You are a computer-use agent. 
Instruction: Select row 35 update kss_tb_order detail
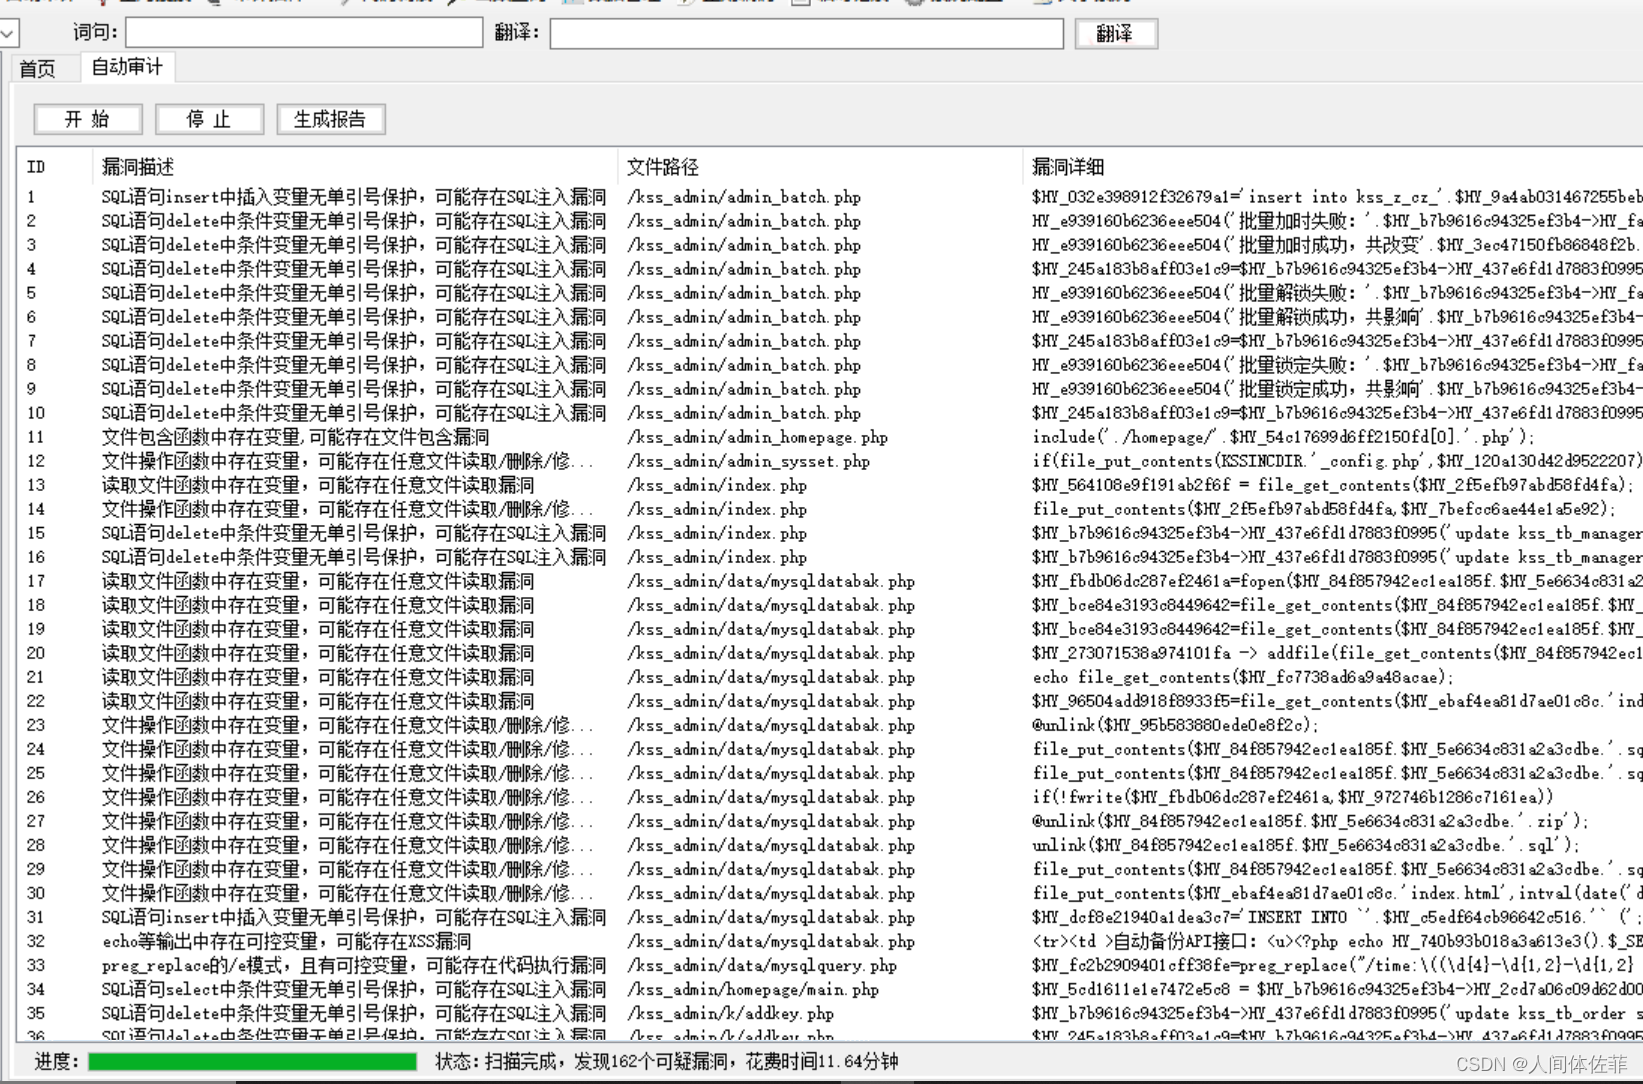1337,1013
